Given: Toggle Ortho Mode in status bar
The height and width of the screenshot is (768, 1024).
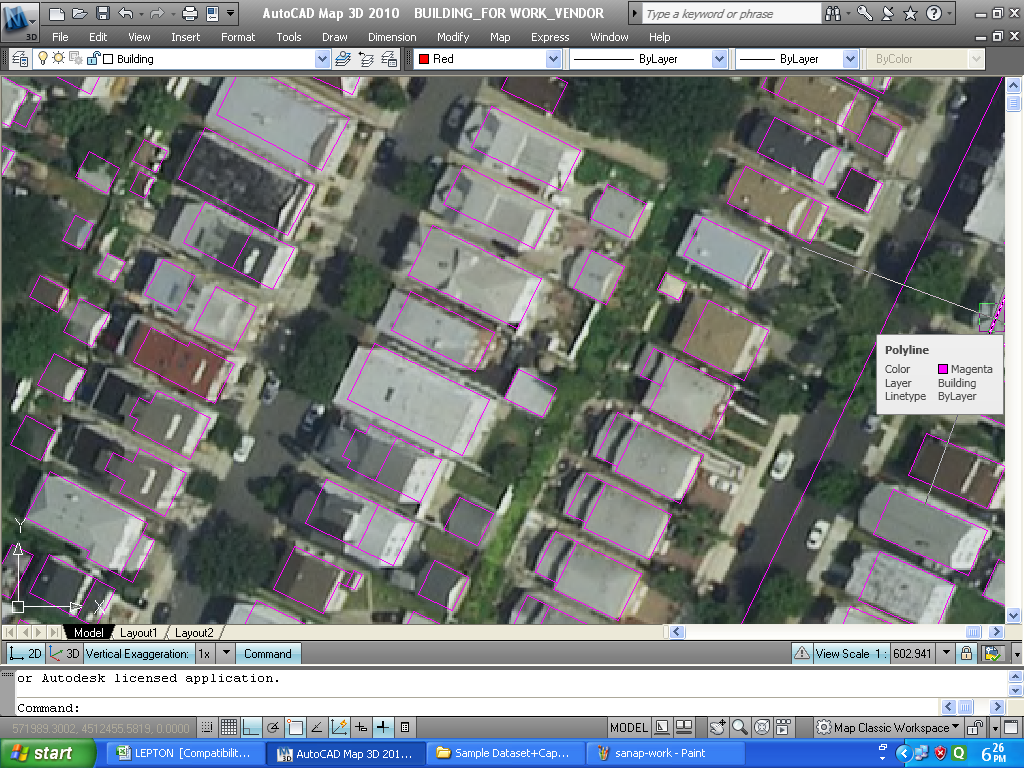Looking at the screenshot, I should (x=251, y=727).
